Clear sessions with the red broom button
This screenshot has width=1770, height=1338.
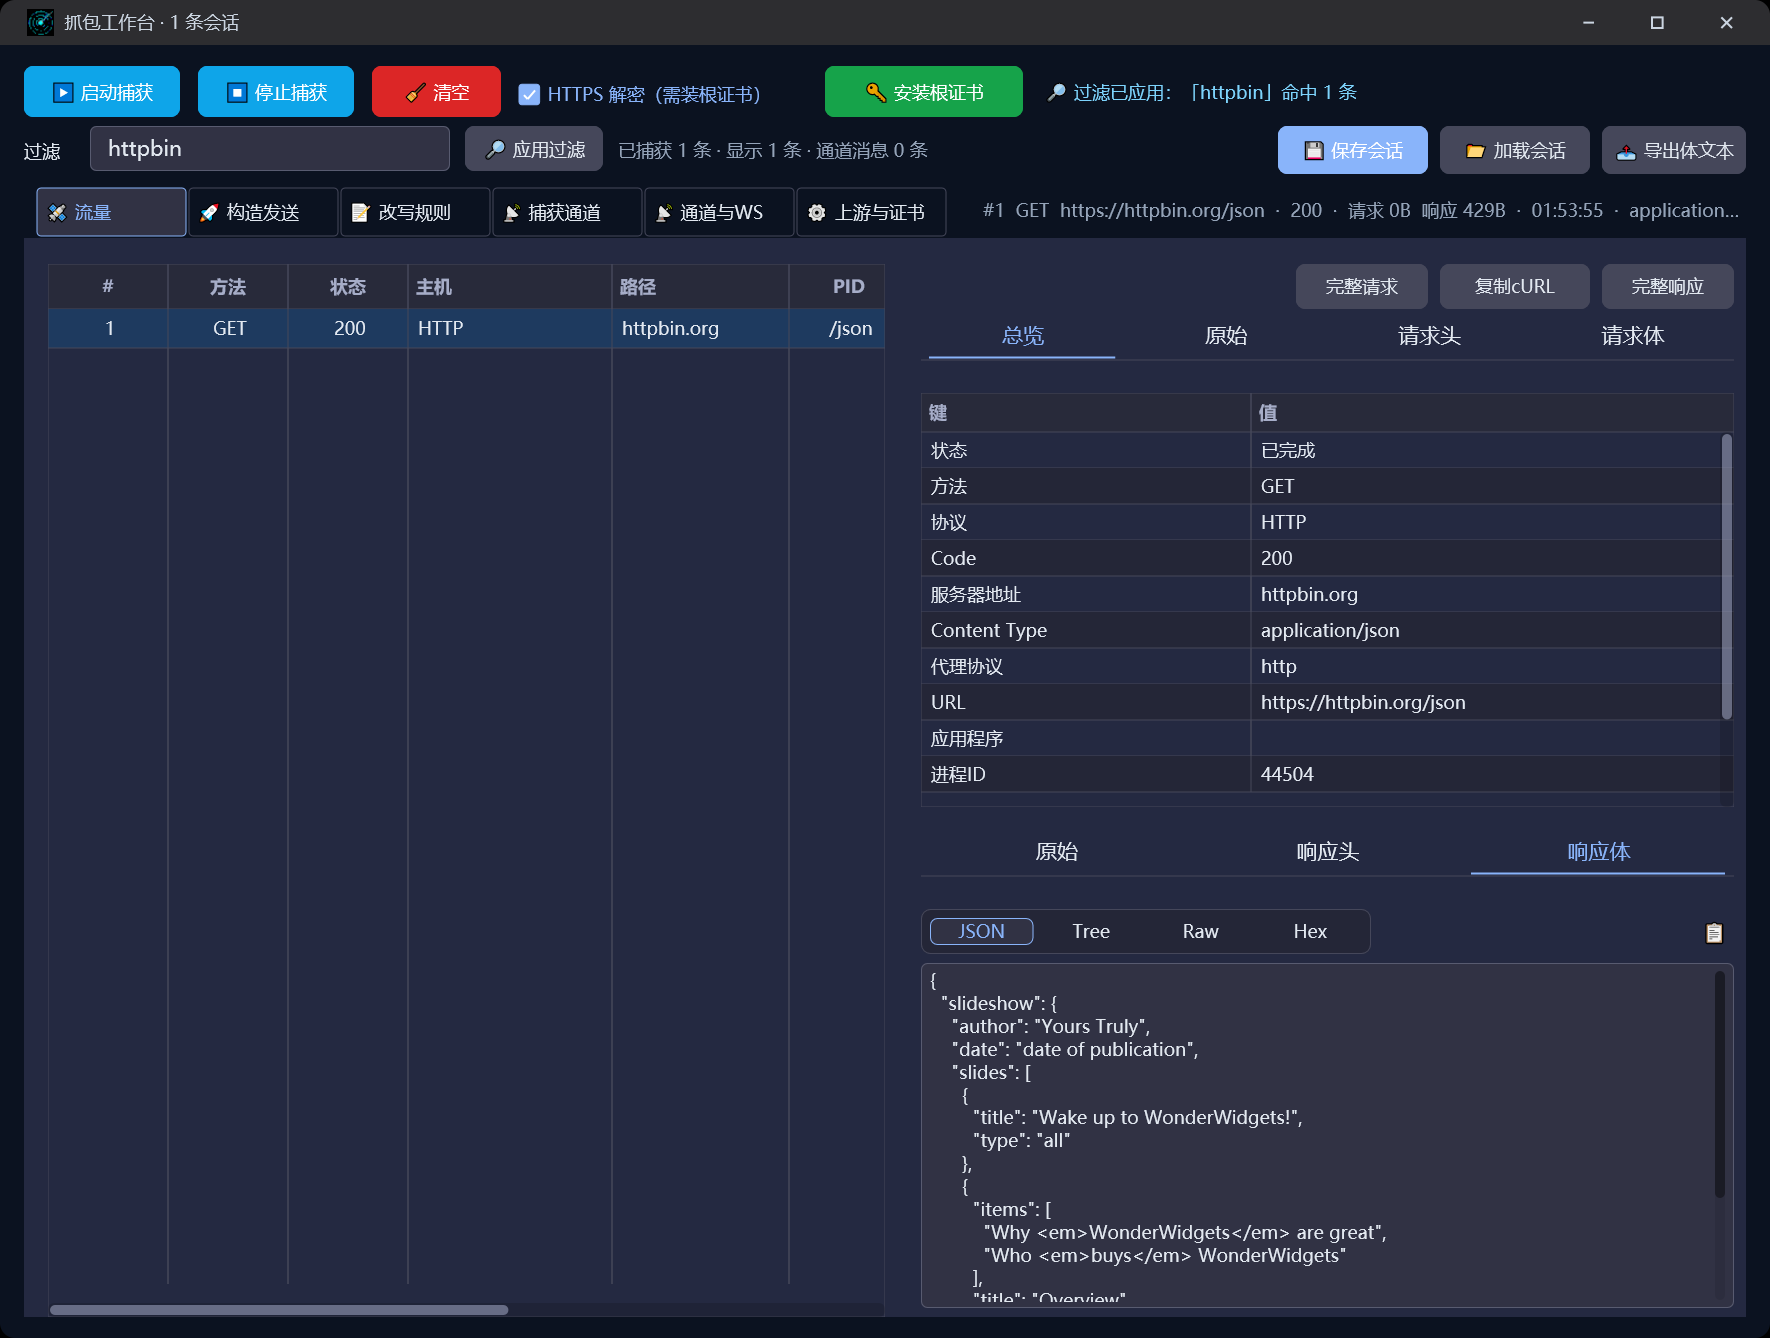pos(436,92)
